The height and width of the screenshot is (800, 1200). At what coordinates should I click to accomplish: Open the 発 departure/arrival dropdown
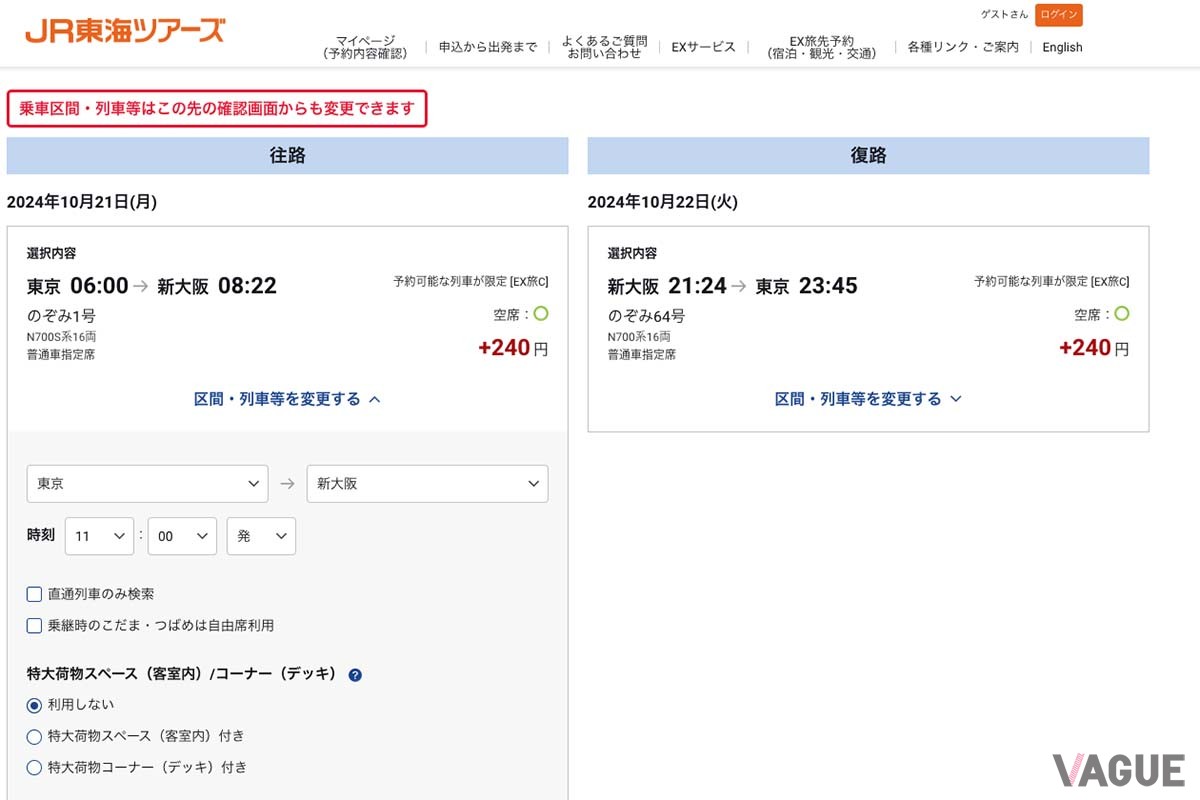coord(261,536)
